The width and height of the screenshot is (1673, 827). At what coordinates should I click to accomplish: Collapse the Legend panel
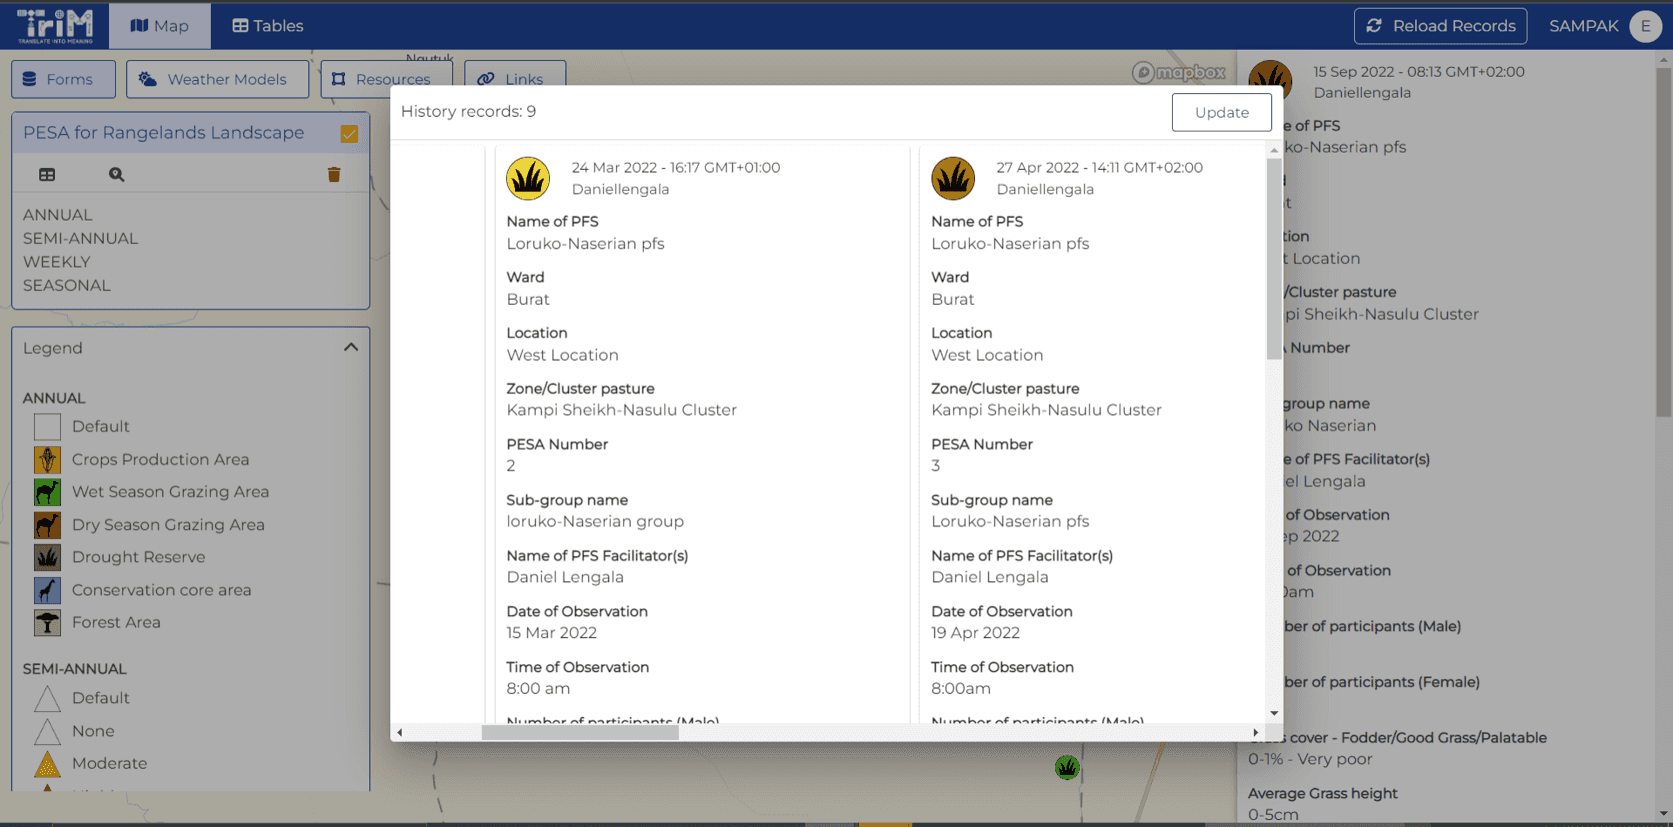tap(351, 348)
